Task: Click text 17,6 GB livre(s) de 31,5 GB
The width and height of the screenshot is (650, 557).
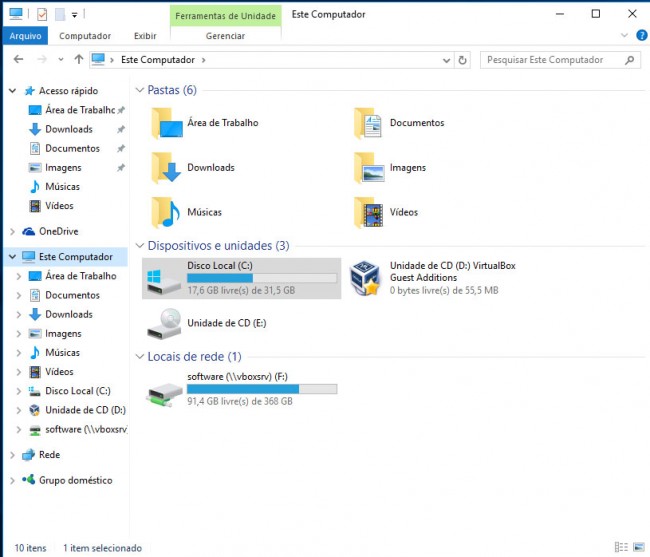Action: [x=241, y=290]
